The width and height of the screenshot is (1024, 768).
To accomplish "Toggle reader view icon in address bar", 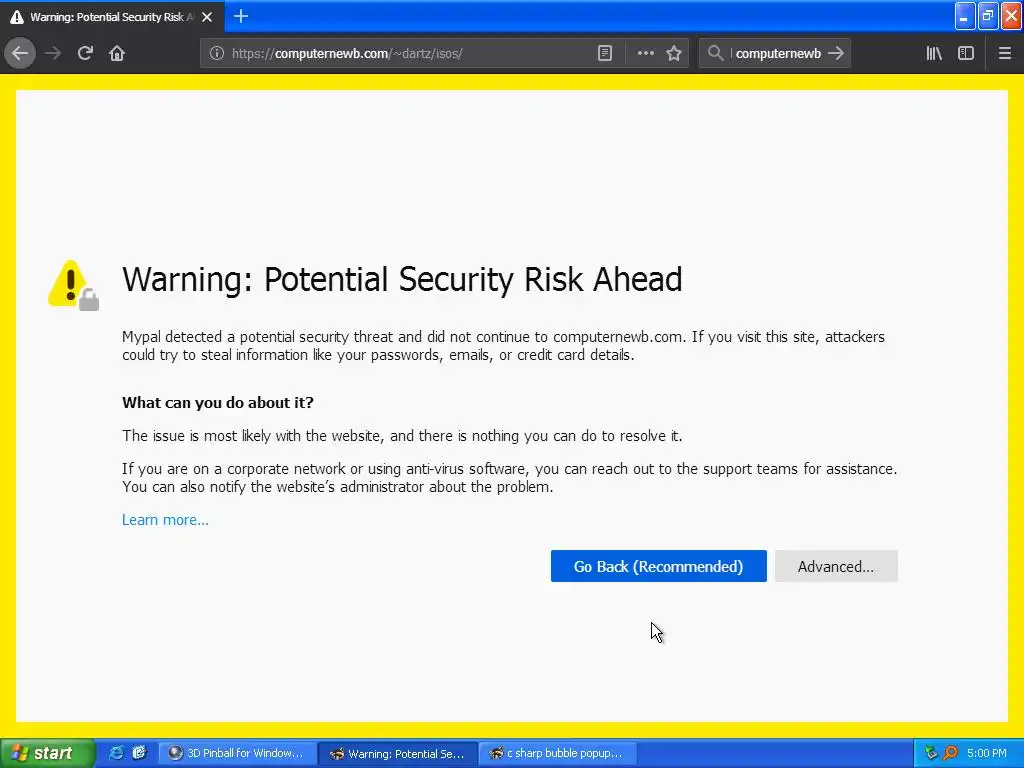I will [605, 54].
